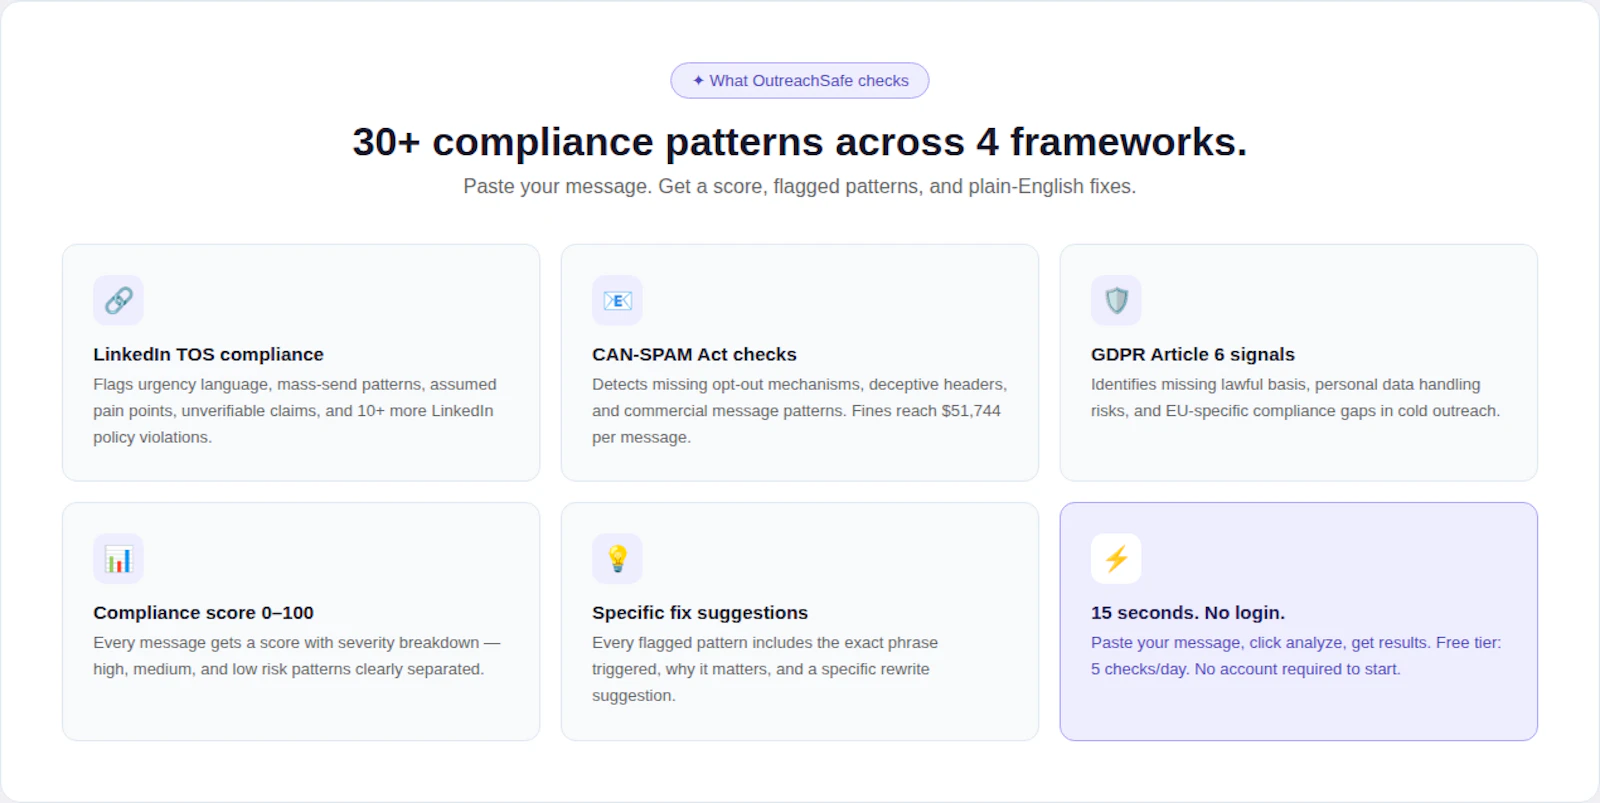This screenshot has width=1600, height=803.
Task: Click the description starting 'Flags urgency language'
Action: point(295,411)
